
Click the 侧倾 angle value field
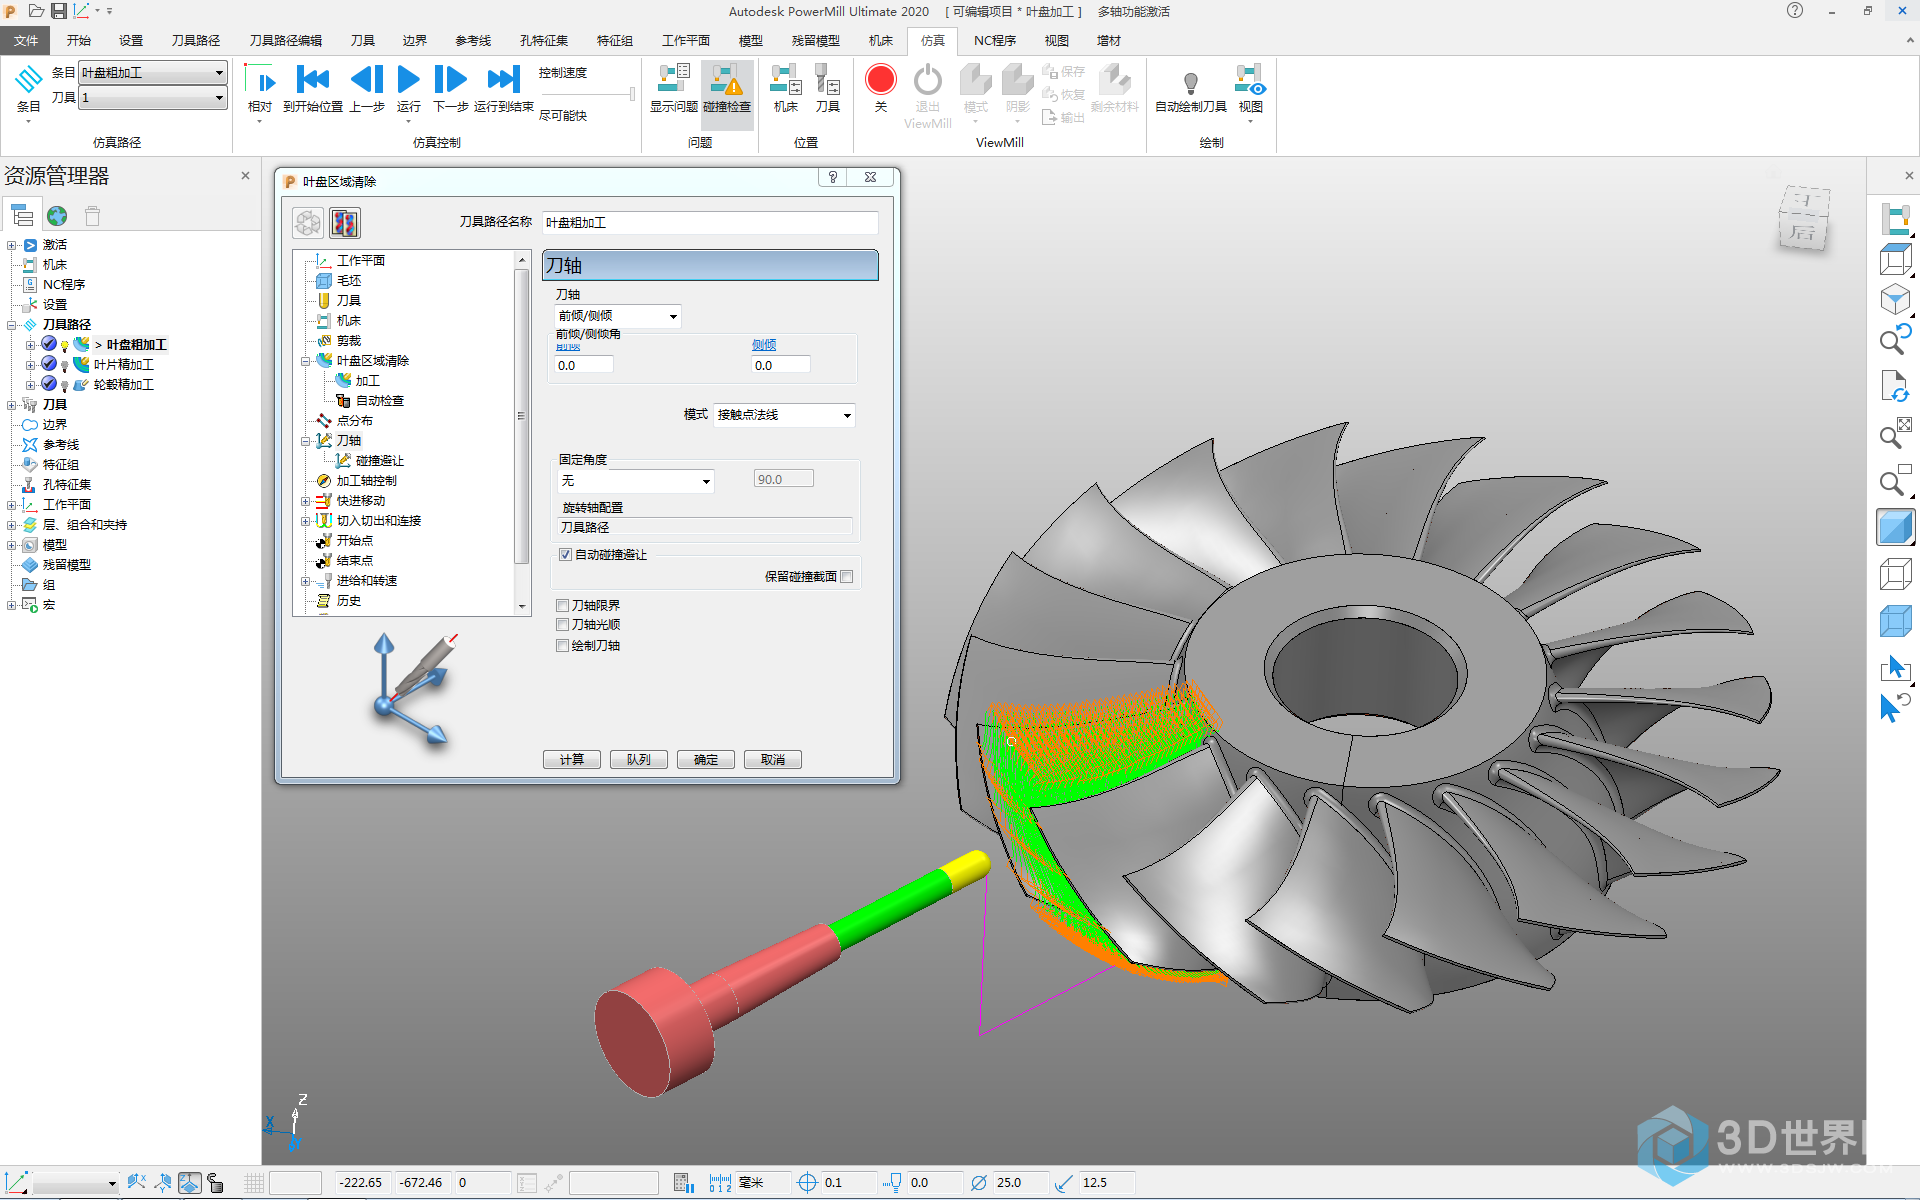[780, 366]
